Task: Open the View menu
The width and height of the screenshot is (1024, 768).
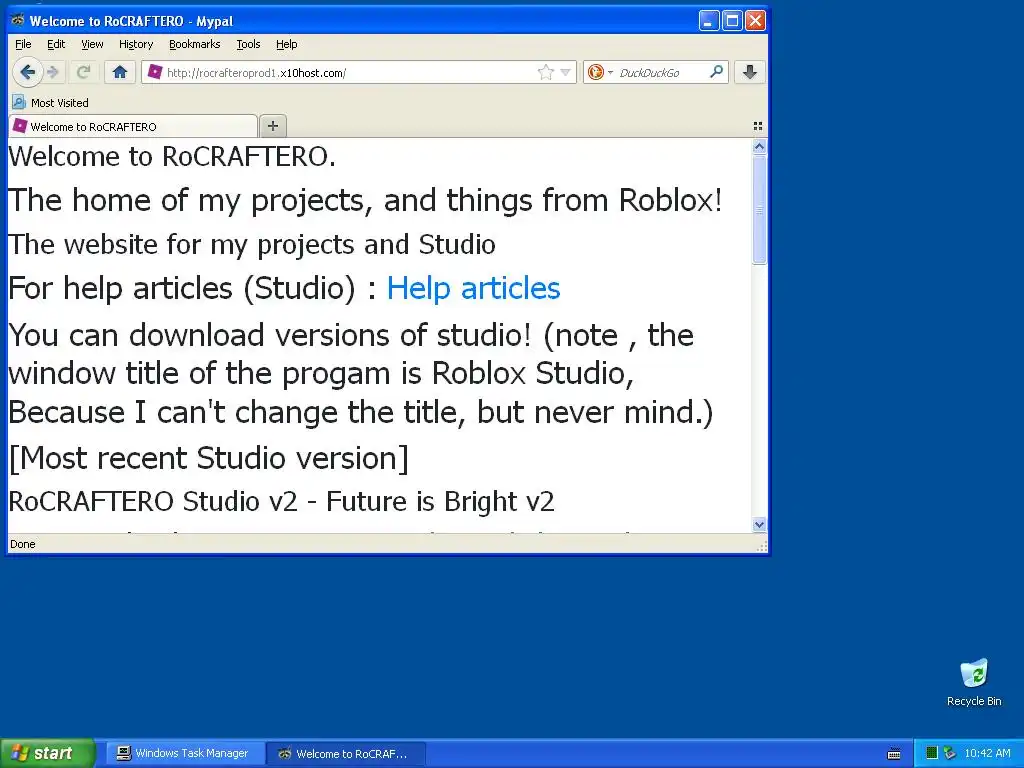Action: point(92,44)
